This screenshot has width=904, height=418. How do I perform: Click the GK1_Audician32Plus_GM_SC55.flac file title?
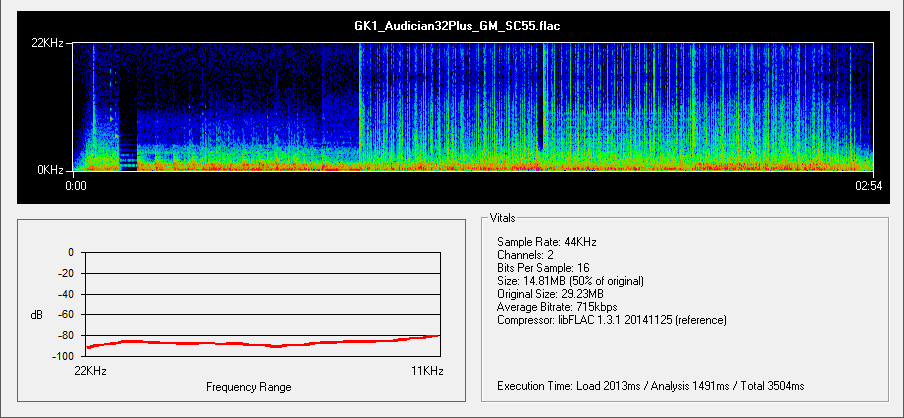pyautogui.click(x=451, y=25)
